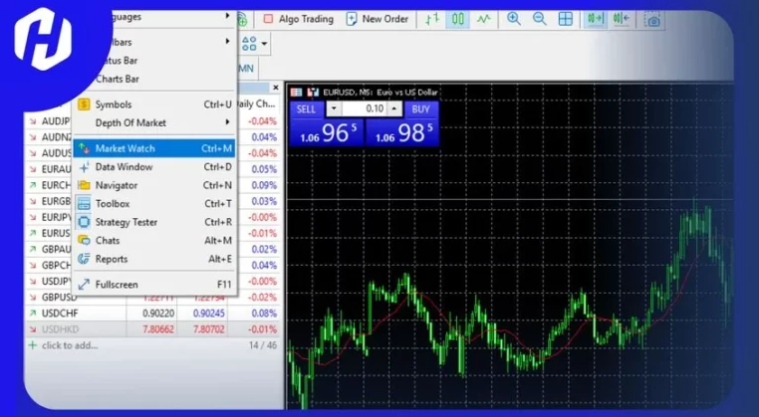The image size is (759, 417).
Task: Expand the objects toolbar dropdown arrow
Action: pos(264,44)
